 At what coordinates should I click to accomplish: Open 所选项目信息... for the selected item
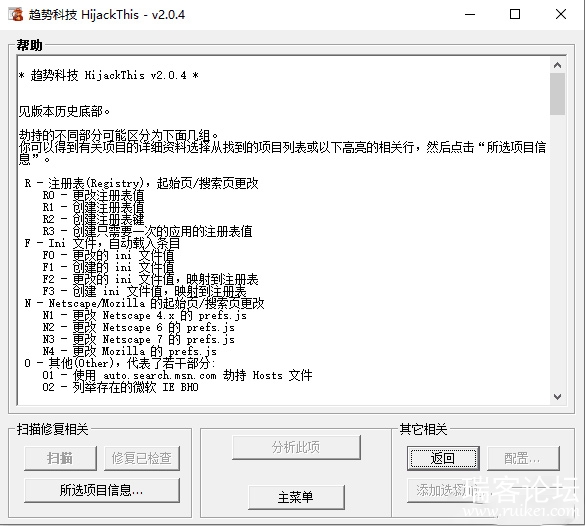(101, 490)
